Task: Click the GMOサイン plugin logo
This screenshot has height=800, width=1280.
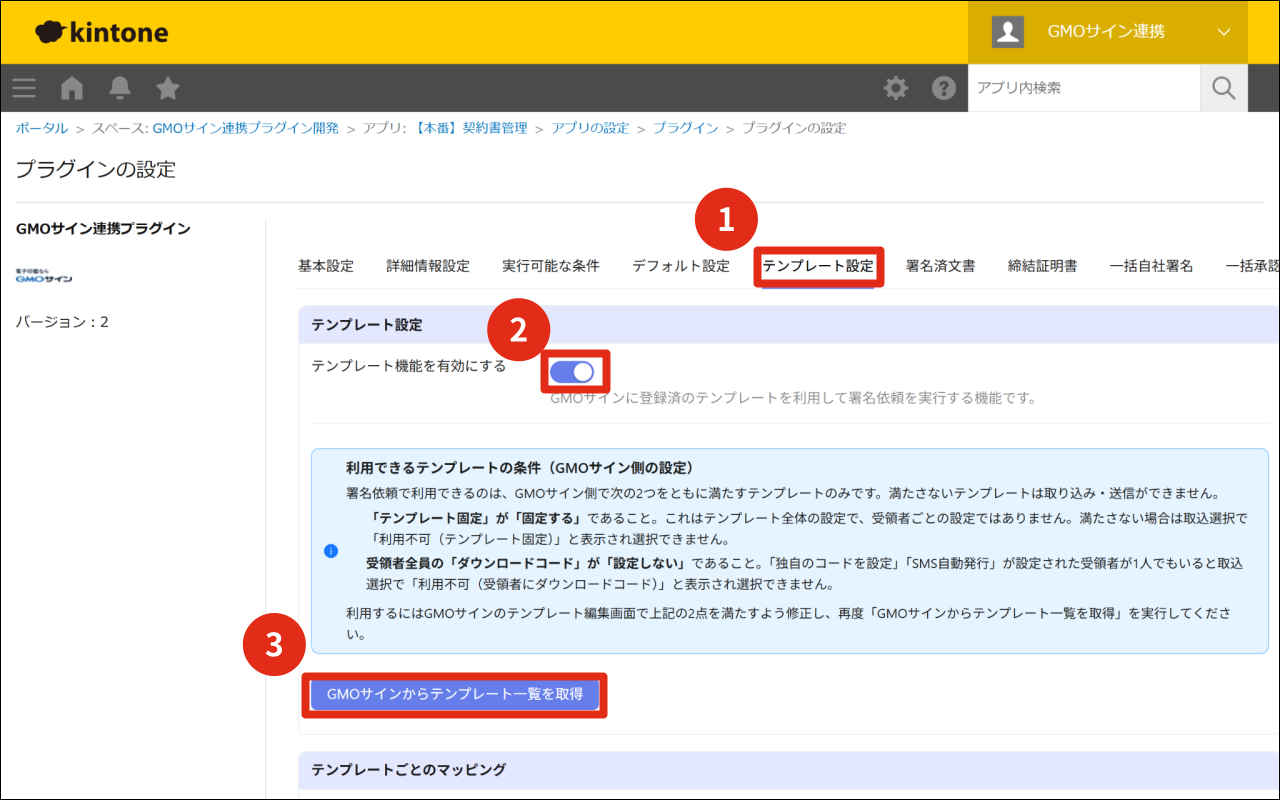Action: (x=44, y=275)
